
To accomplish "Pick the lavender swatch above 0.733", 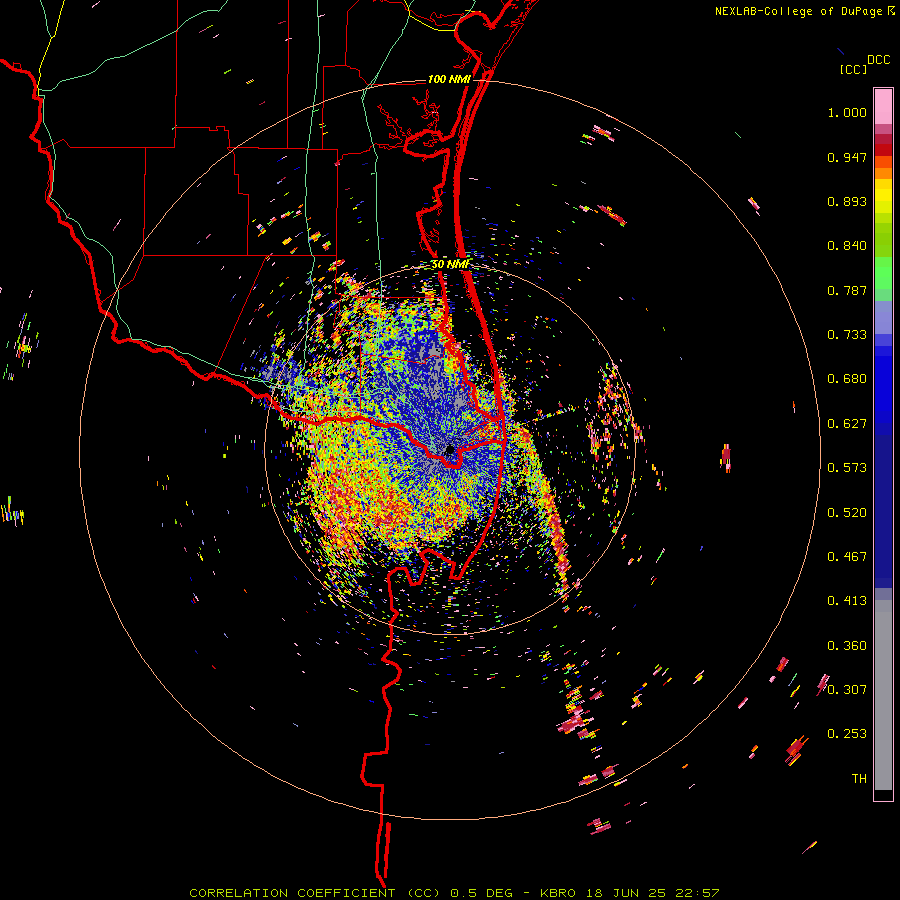I will click(x=883, y=318).
